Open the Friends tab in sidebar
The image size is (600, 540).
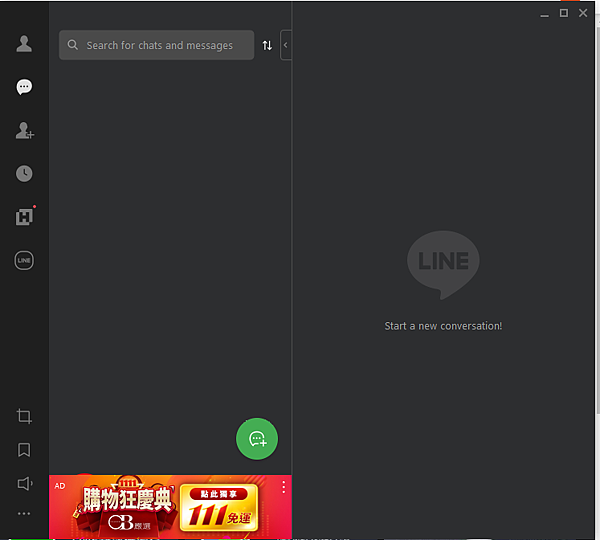(24, 43)
